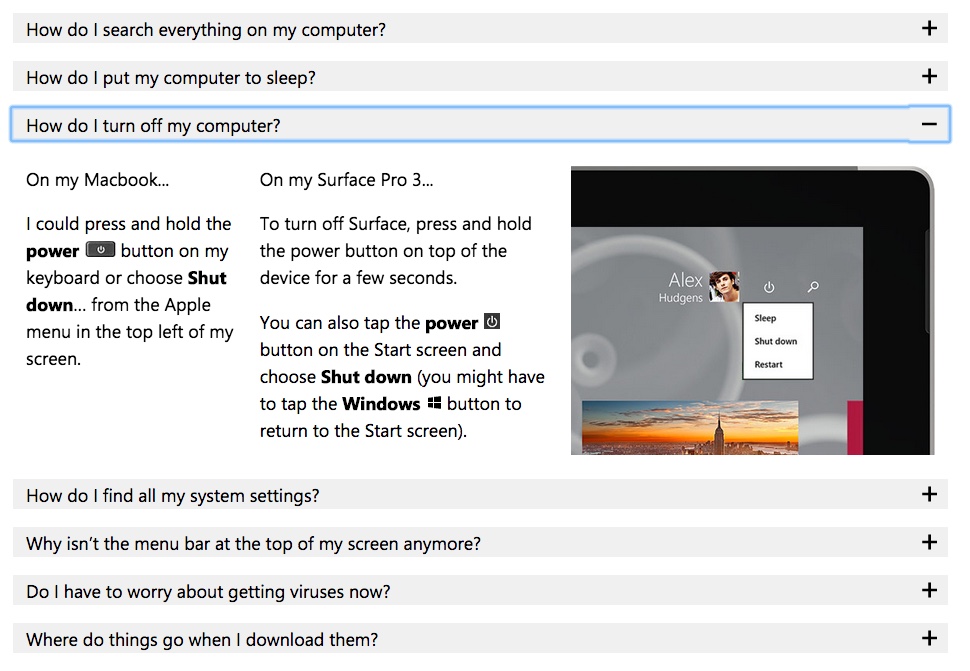Click the city skyline tile in the Surface image

point(690,427)
